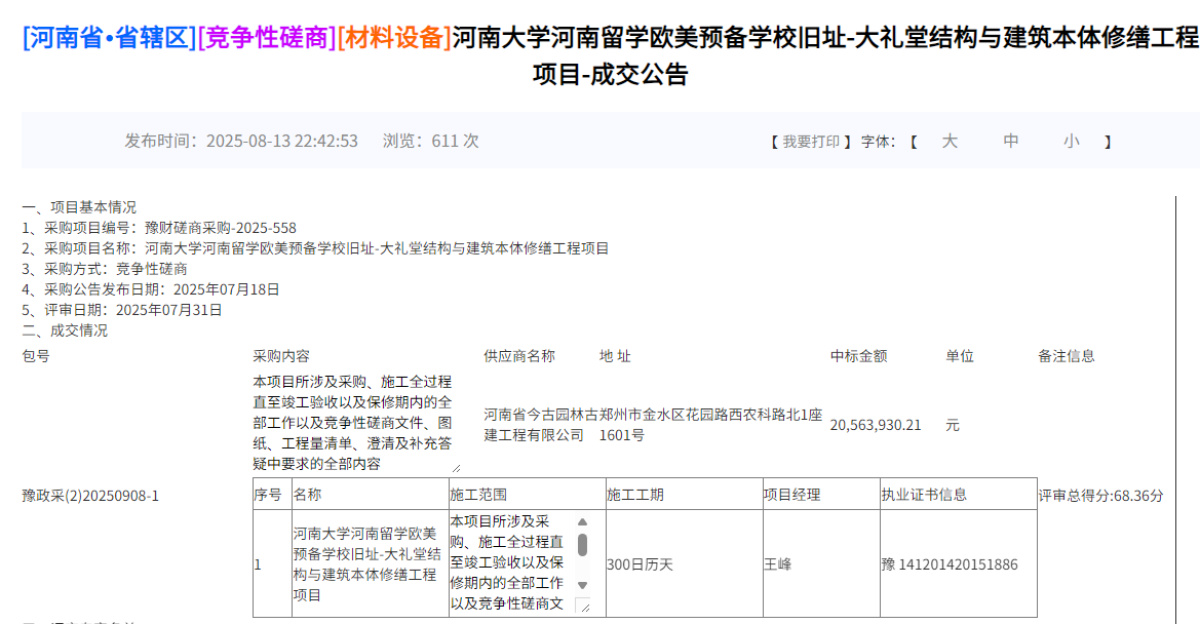
Task: Click the up arrow in 施工范围 scrollbar
Action: (583, 522)
